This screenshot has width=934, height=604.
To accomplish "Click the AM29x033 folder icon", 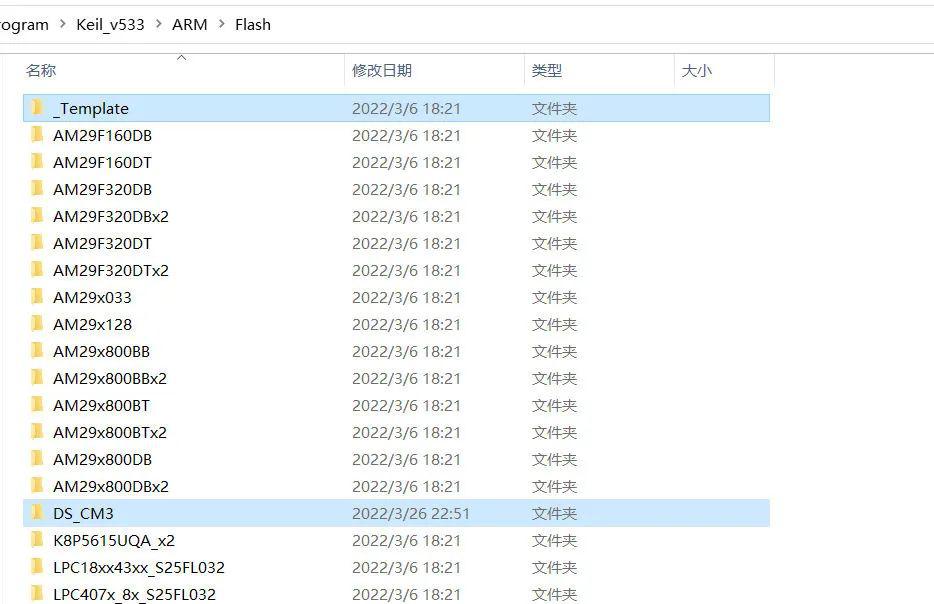I will [x=37, y=297].
